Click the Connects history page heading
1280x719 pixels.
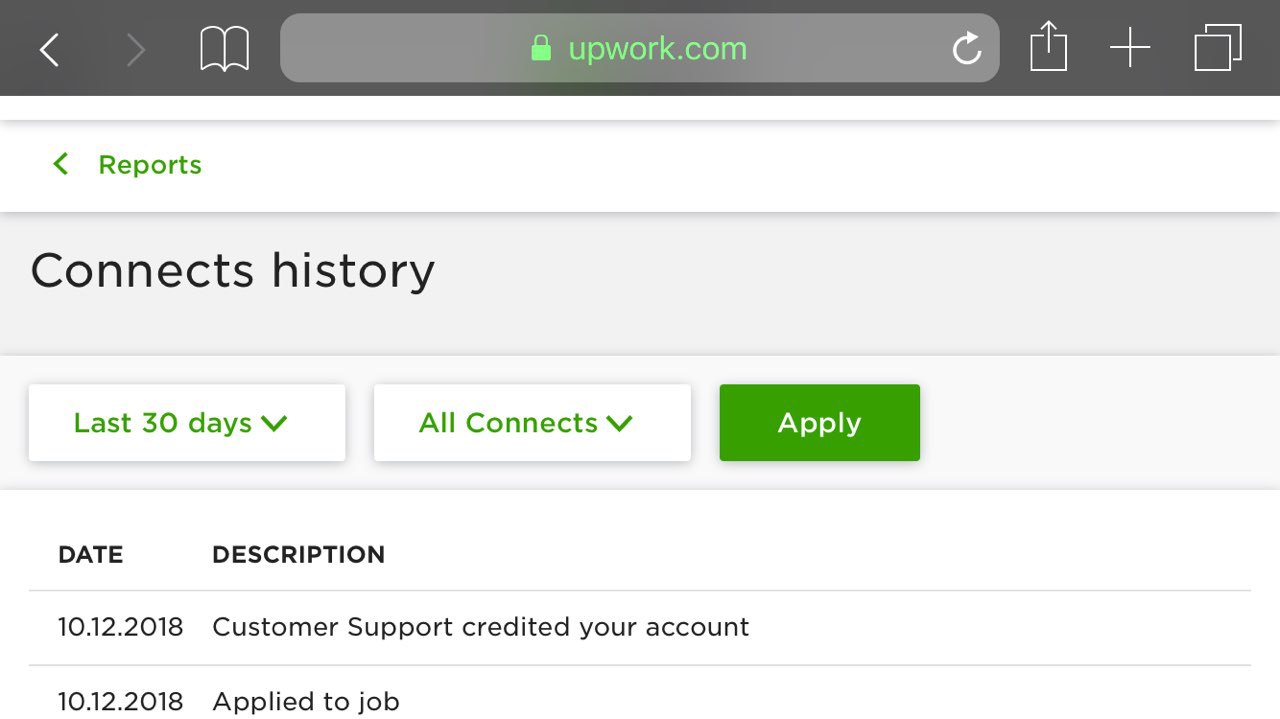click(x=232, y=270)
